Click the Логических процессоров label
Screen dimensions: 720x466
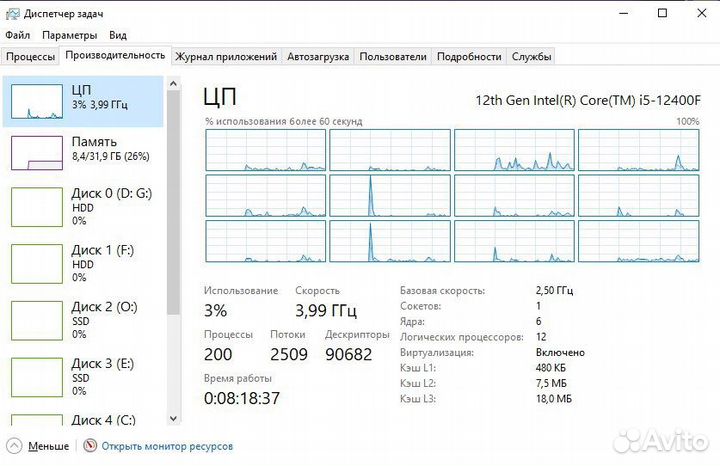point(461,337)
